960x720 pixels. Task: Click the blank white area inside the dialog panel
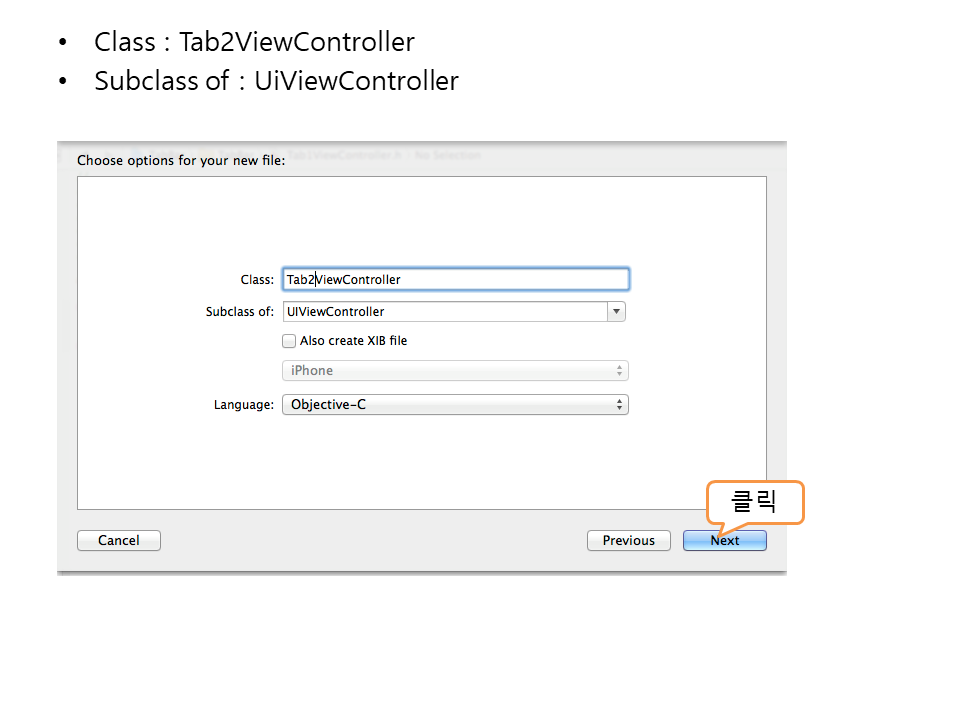[x=420, y=460]
